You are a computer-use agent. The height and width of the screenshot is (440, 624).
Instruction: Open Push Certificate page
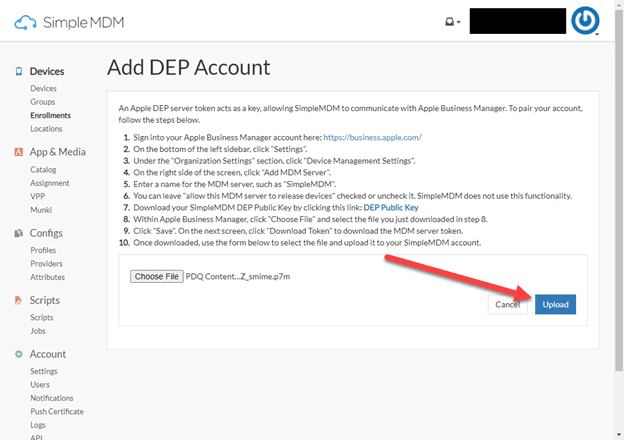click(x=57, y=412)
